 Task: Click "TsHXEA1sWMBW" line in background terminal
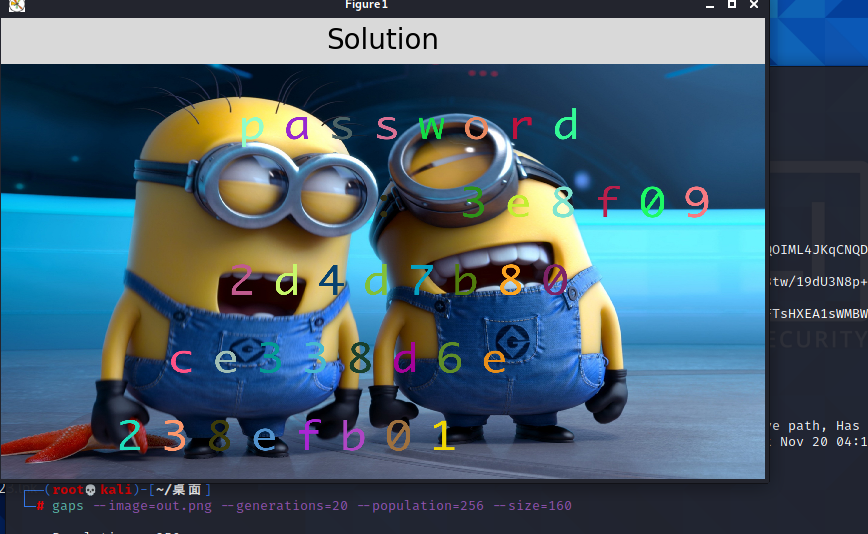(820, 314)
